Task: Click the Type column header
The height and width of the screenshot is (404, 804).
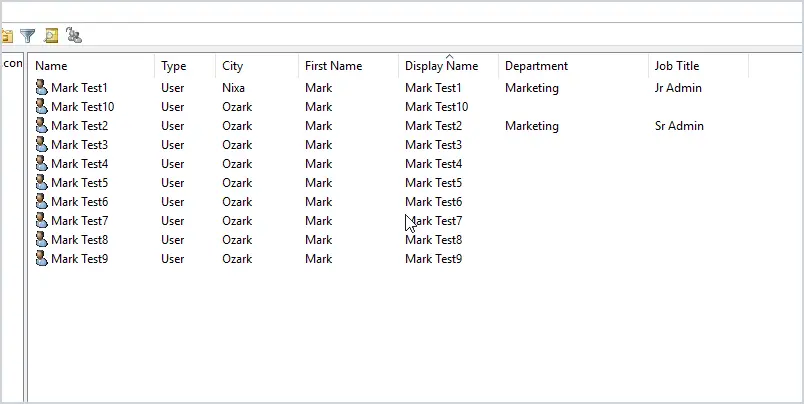Action: pyautogui.click(x=185, y=66)
